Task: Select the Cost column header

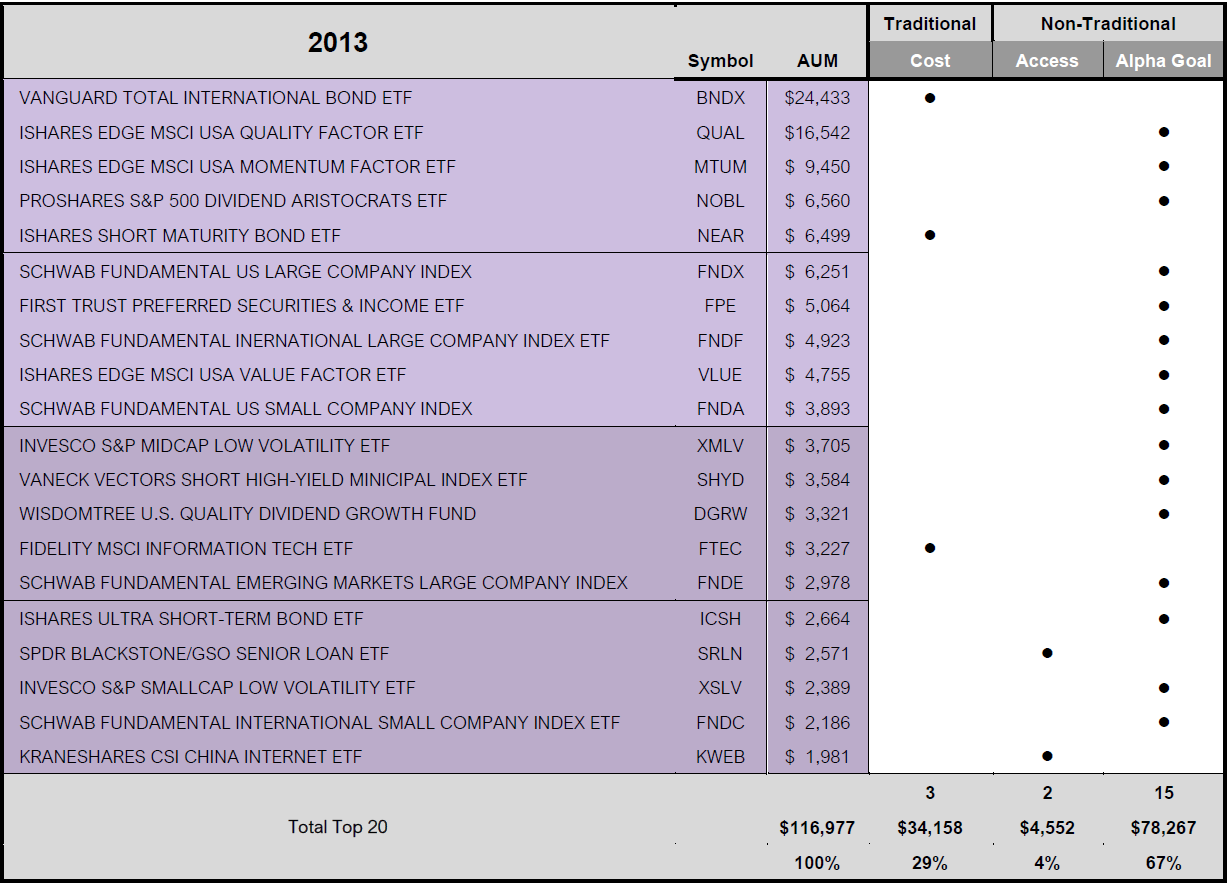Action: [x=930, y=61]
